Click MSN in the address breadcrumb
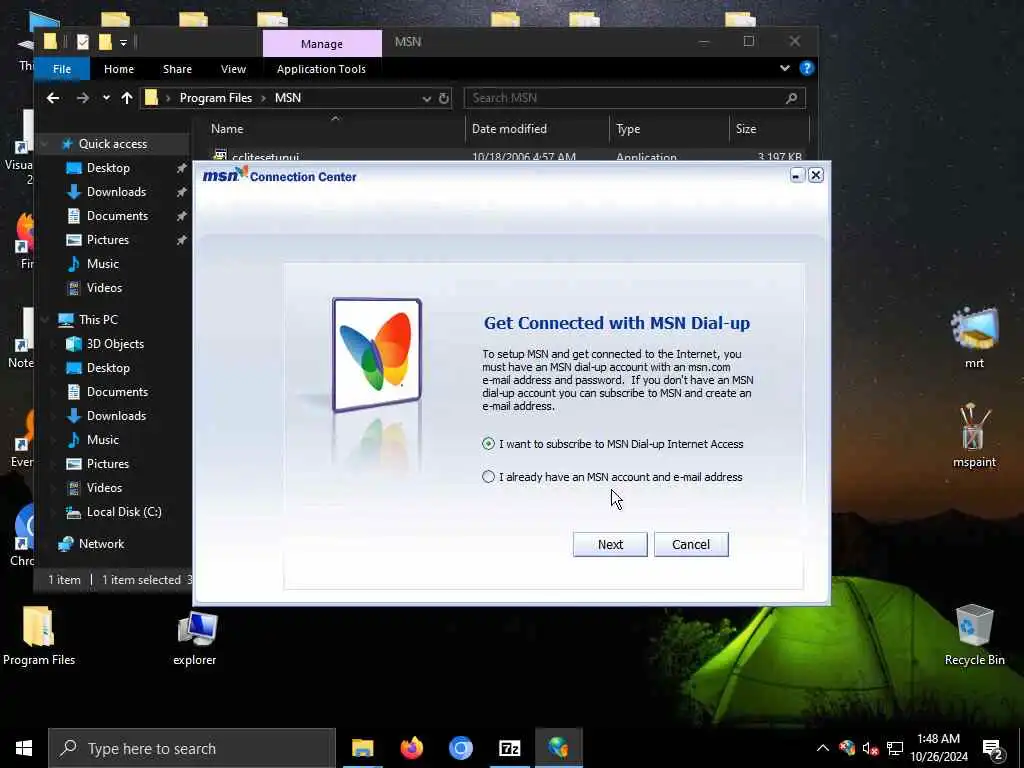1024x768 pixels. click(x=288, y=98)
